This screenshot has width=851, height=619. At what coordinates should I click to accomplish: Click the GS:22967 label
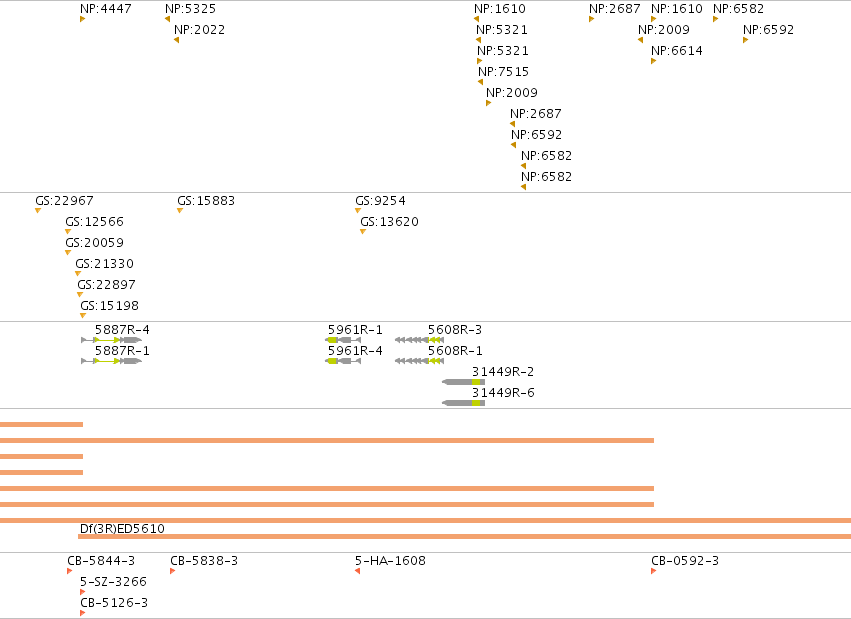(65, 201)
